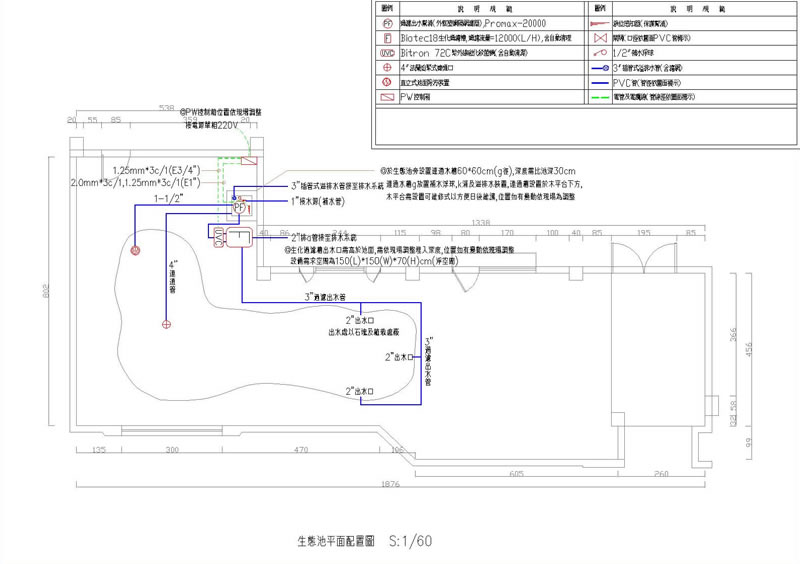
Task: Select the Bitron 72C legend description
Action: click(464, 53)
